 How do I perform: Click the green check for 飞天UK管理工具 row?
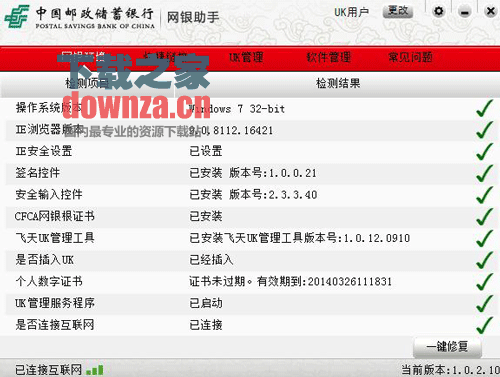click(x=485, y=238)
